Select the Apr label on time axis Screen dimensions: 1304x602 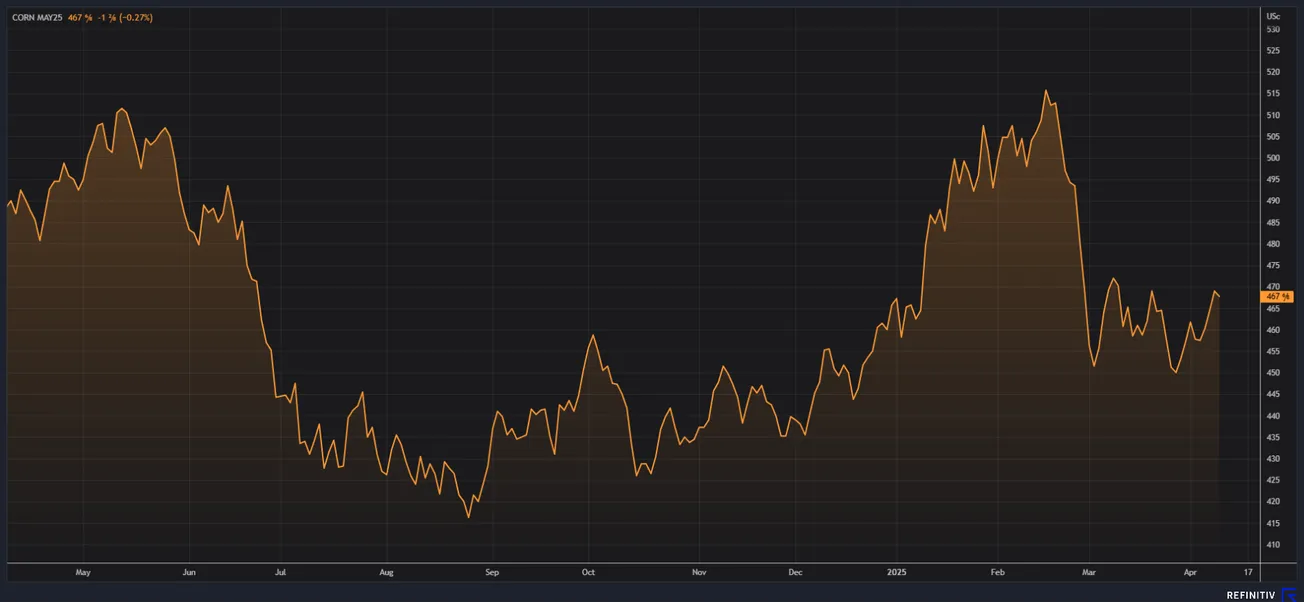coord(1190,573)
